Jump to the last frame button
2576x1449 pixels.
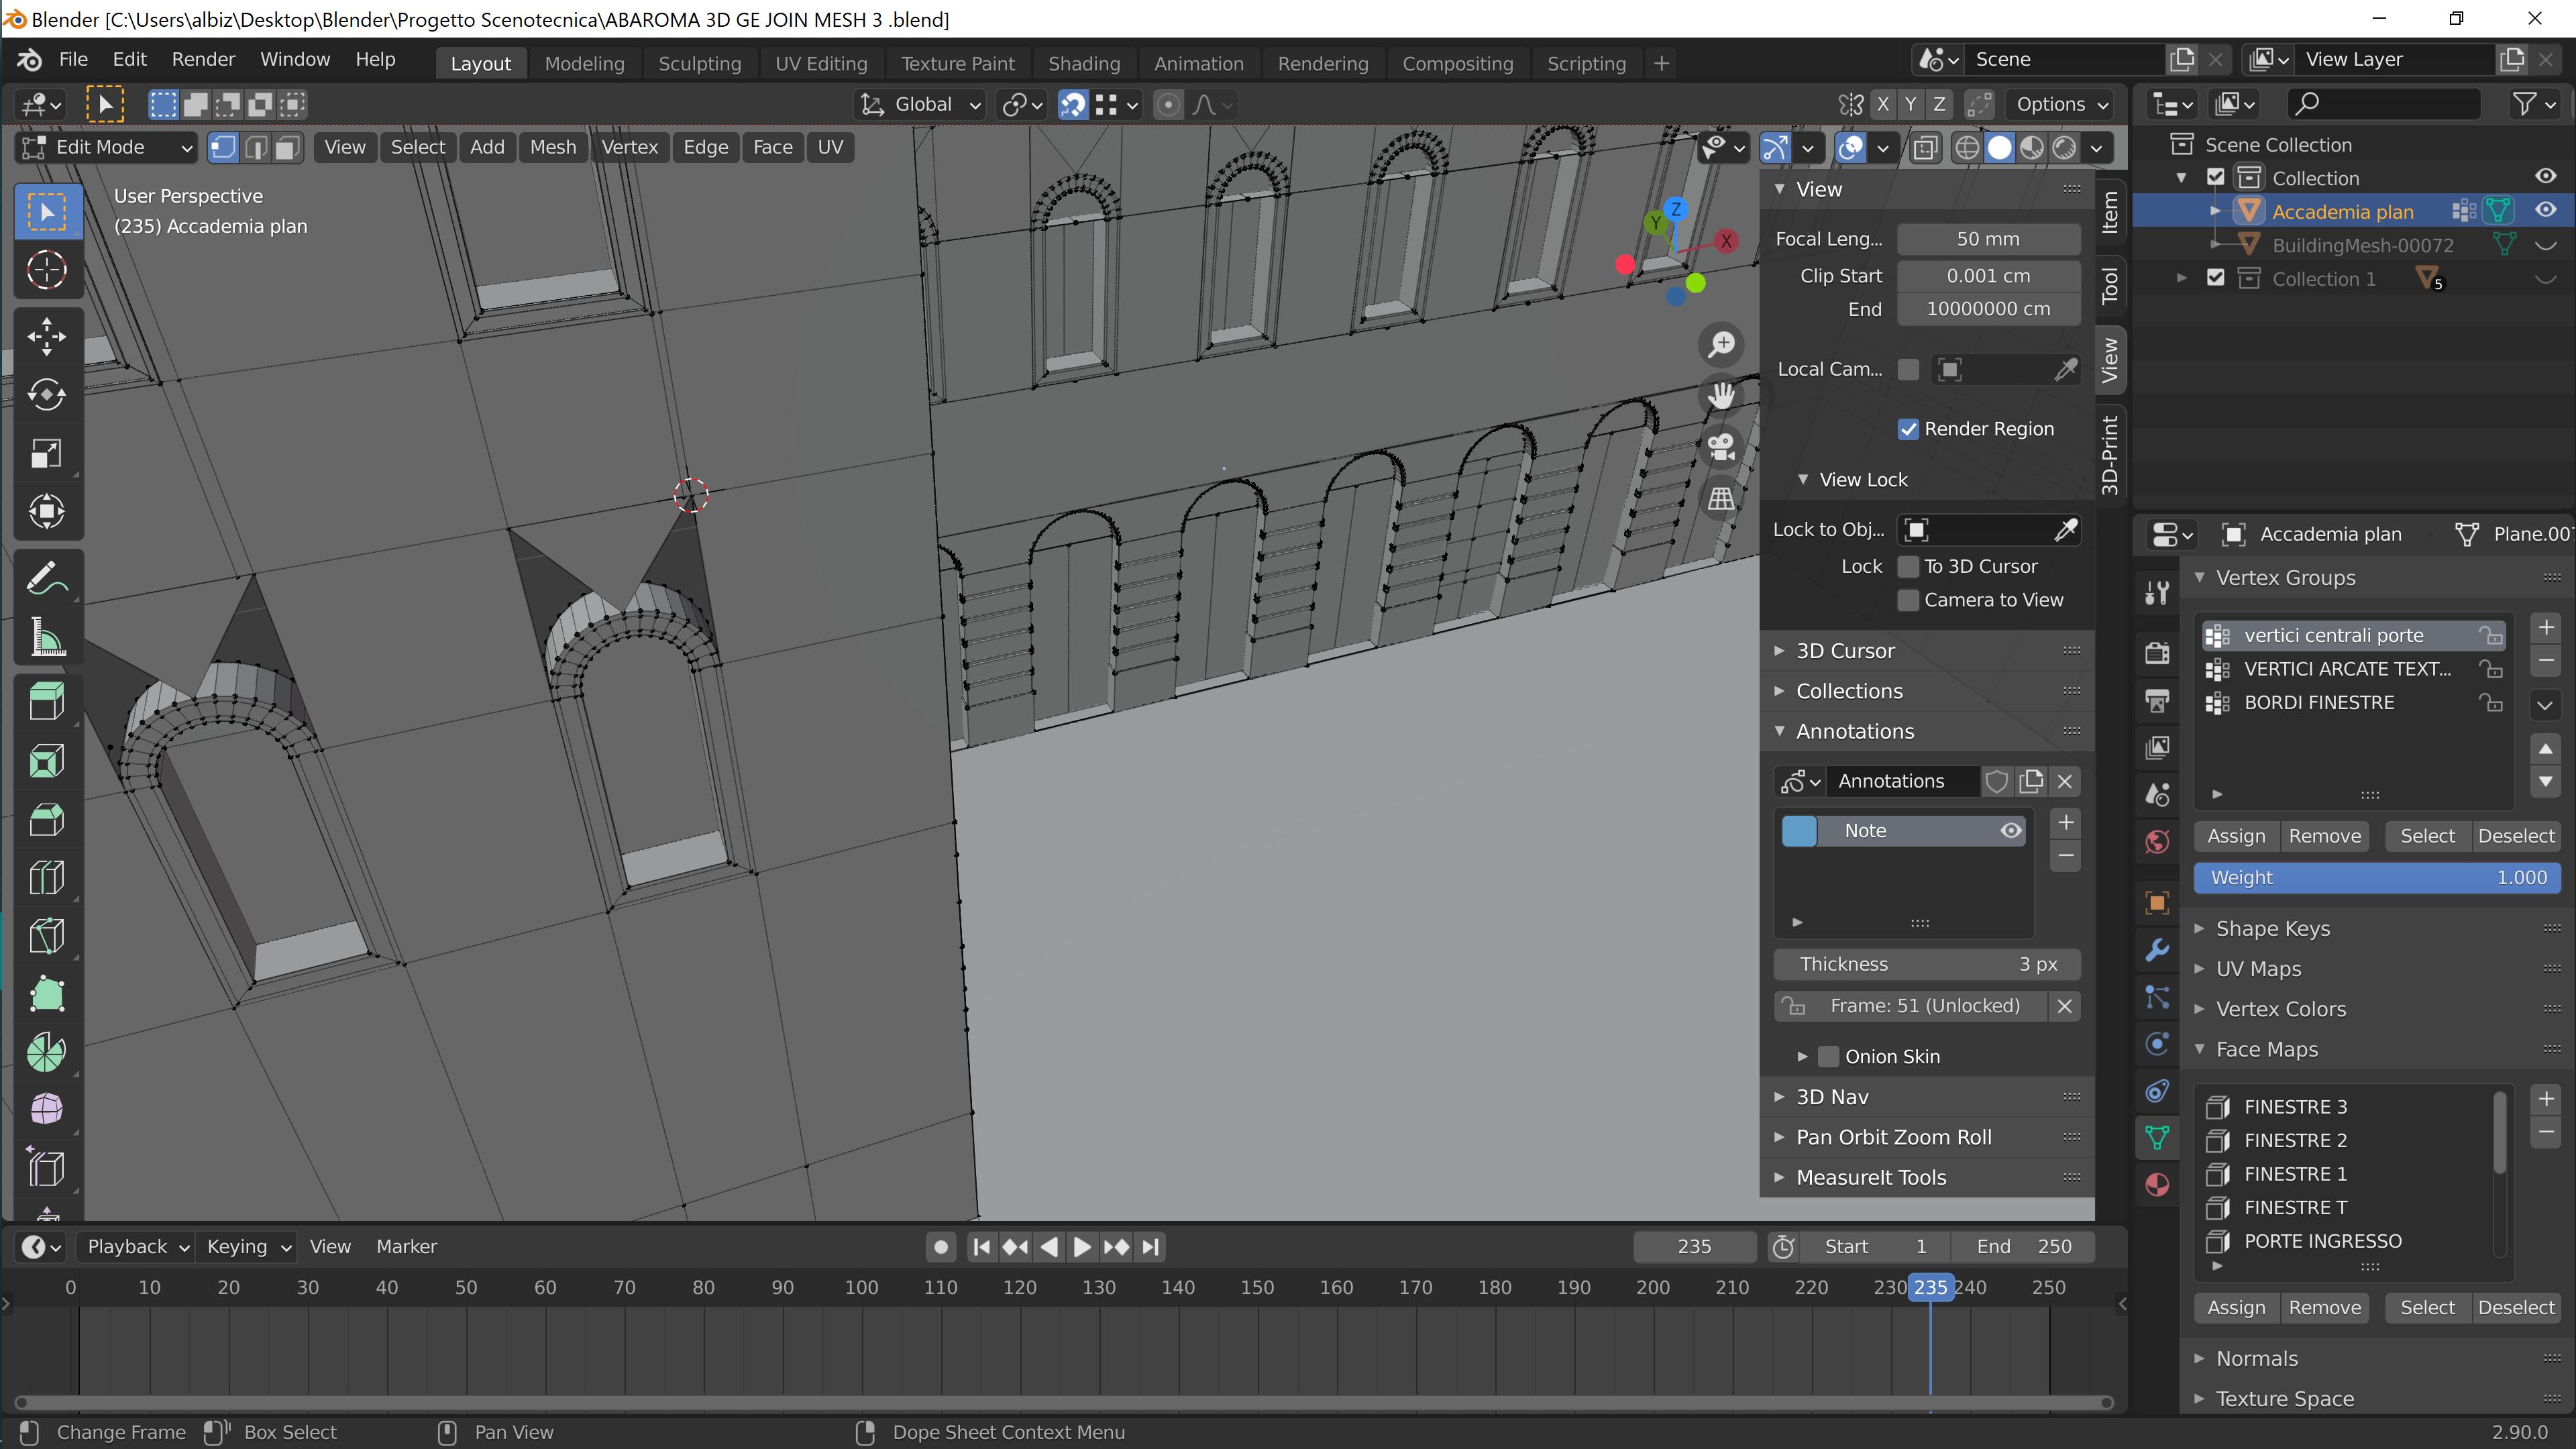tap(1151, 1247)
